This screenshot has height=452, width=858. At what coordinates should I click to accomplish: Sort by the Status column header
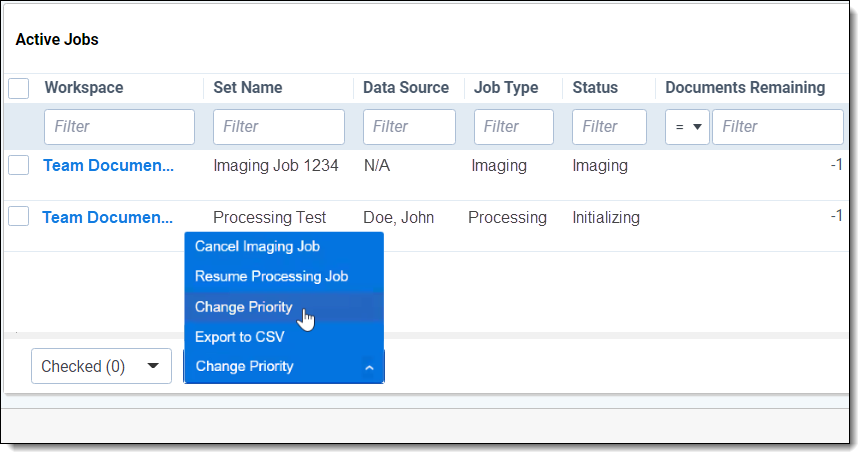[x=595, y=88]
